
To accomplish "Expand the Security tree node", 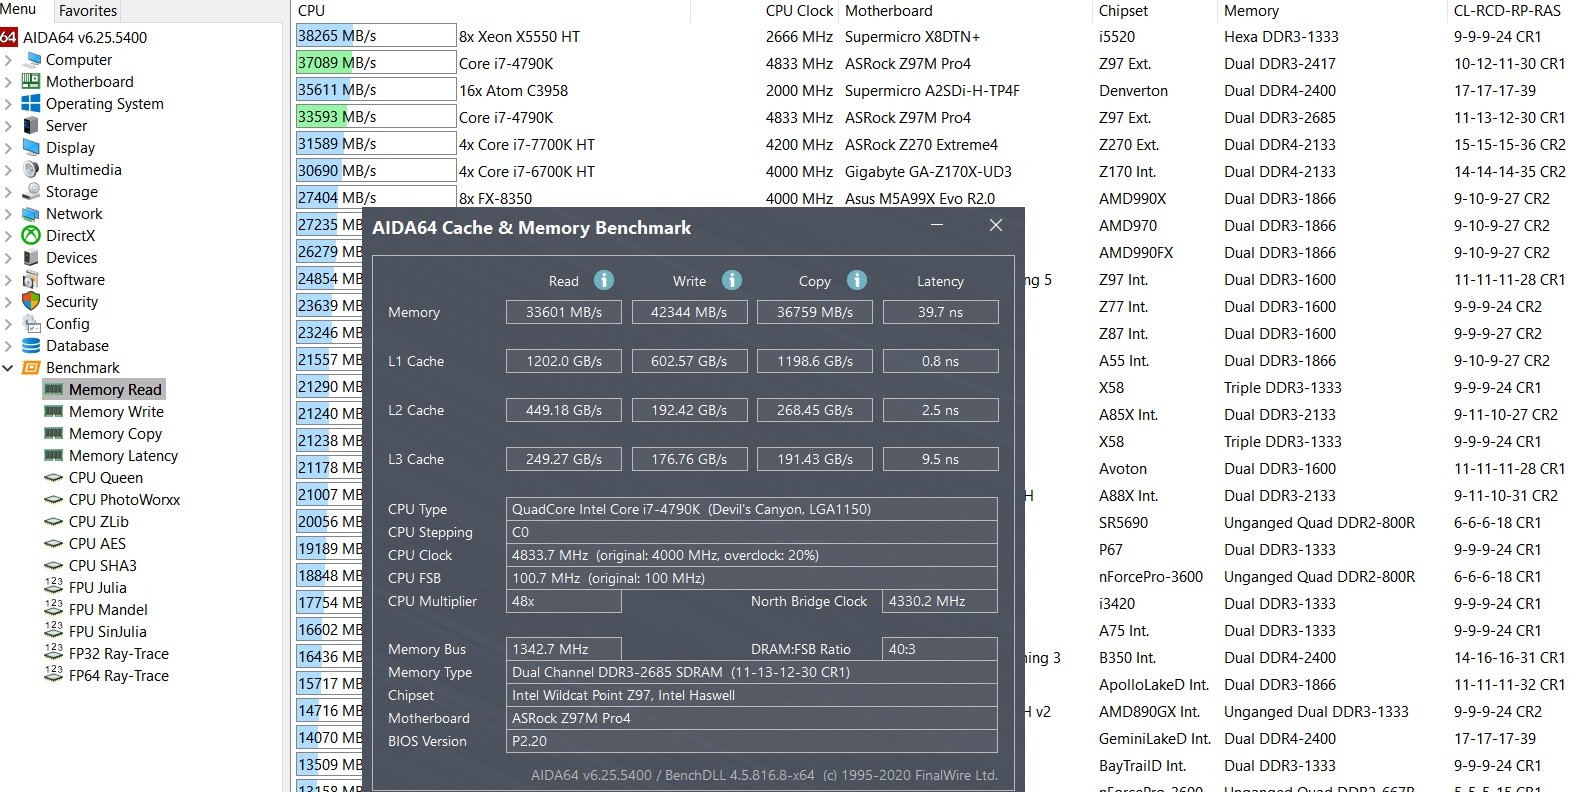I will [x=9, y=302].
